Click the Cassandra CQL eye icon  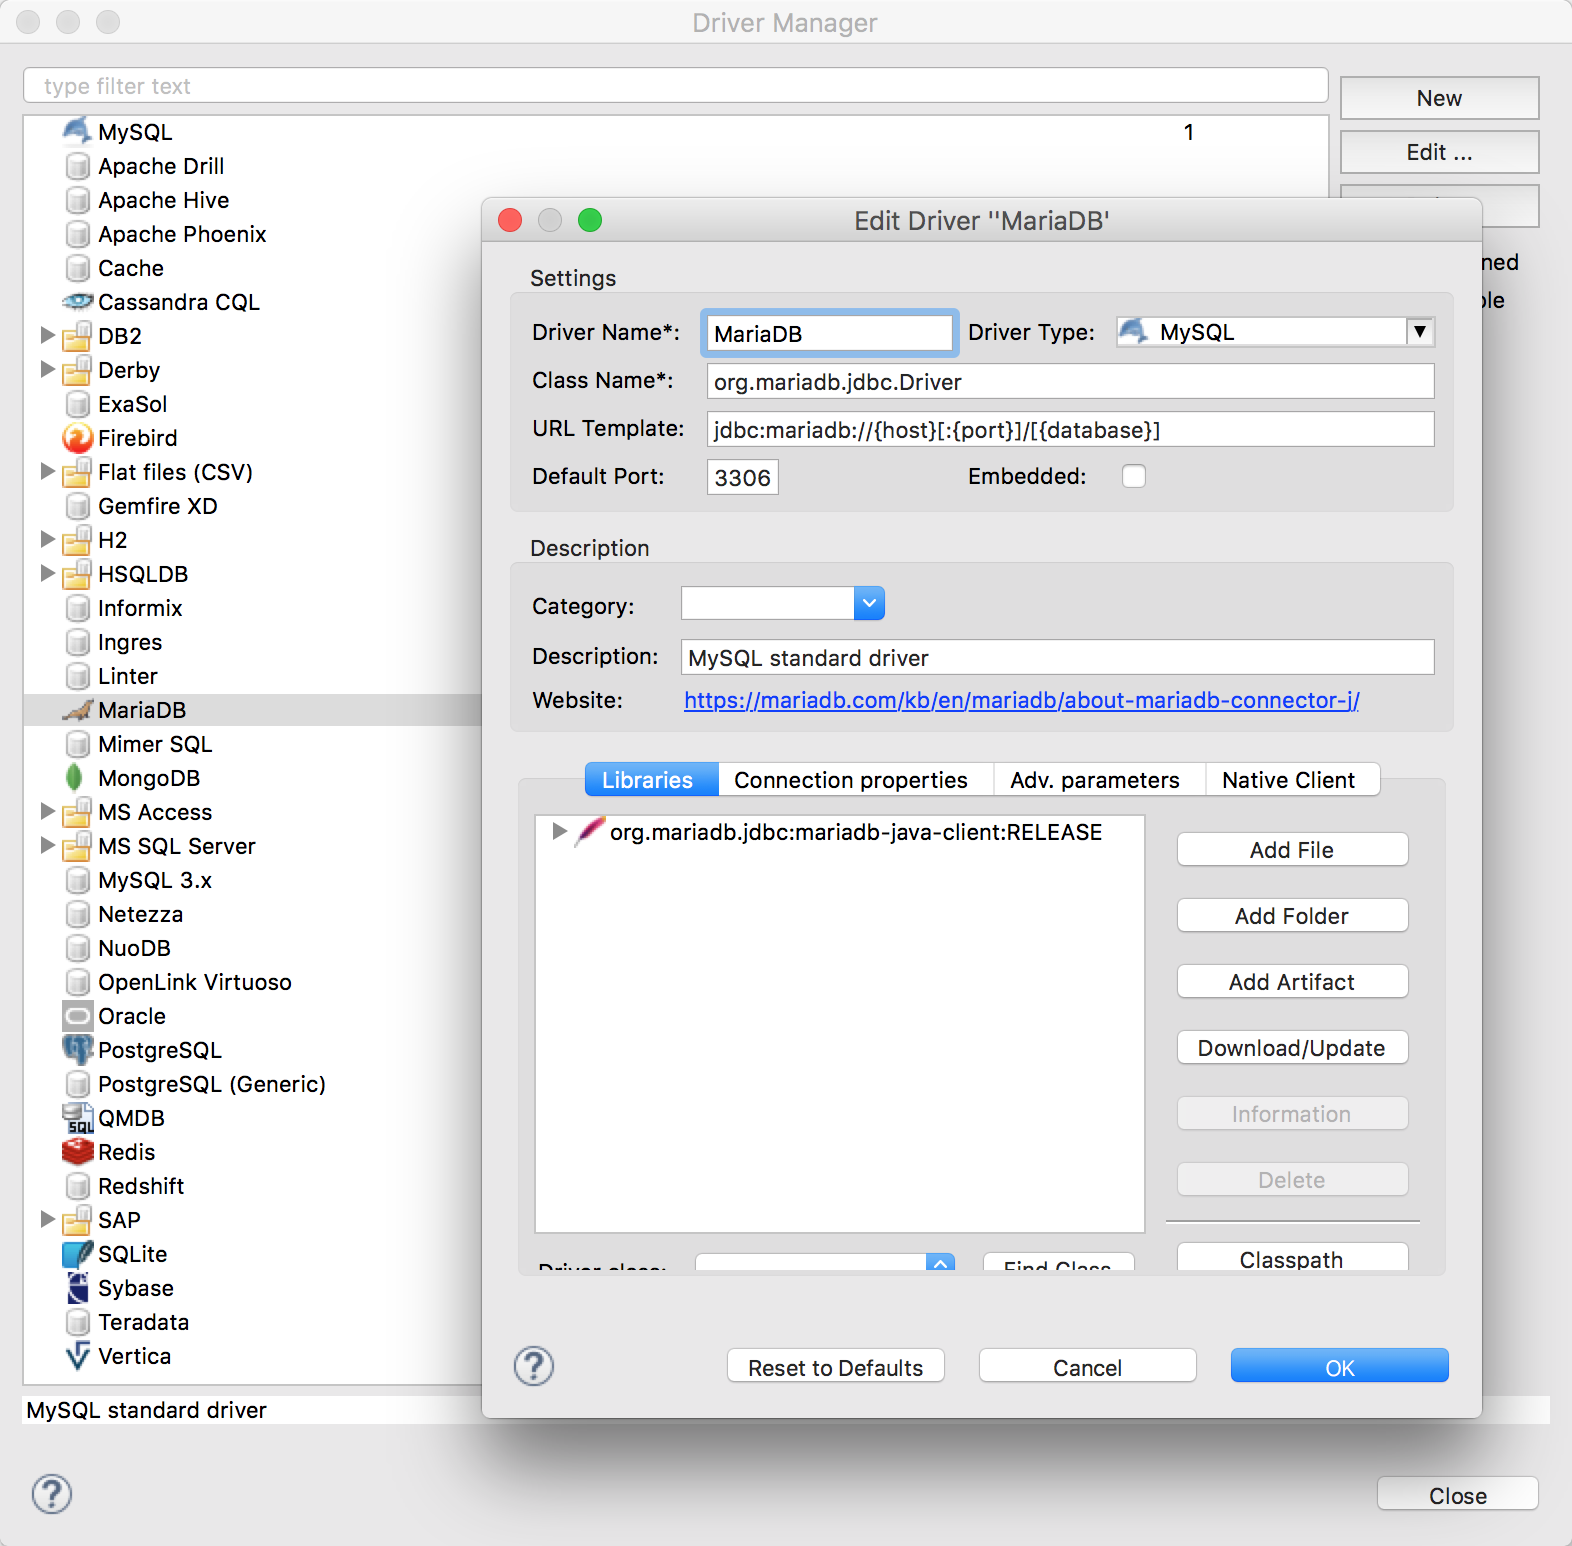[77, 302]
